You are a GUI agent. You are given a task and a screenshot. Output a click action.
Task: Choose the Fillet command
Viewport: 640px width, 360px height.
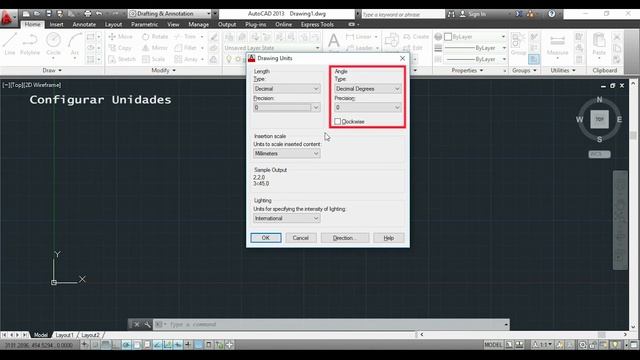(186, 48)
